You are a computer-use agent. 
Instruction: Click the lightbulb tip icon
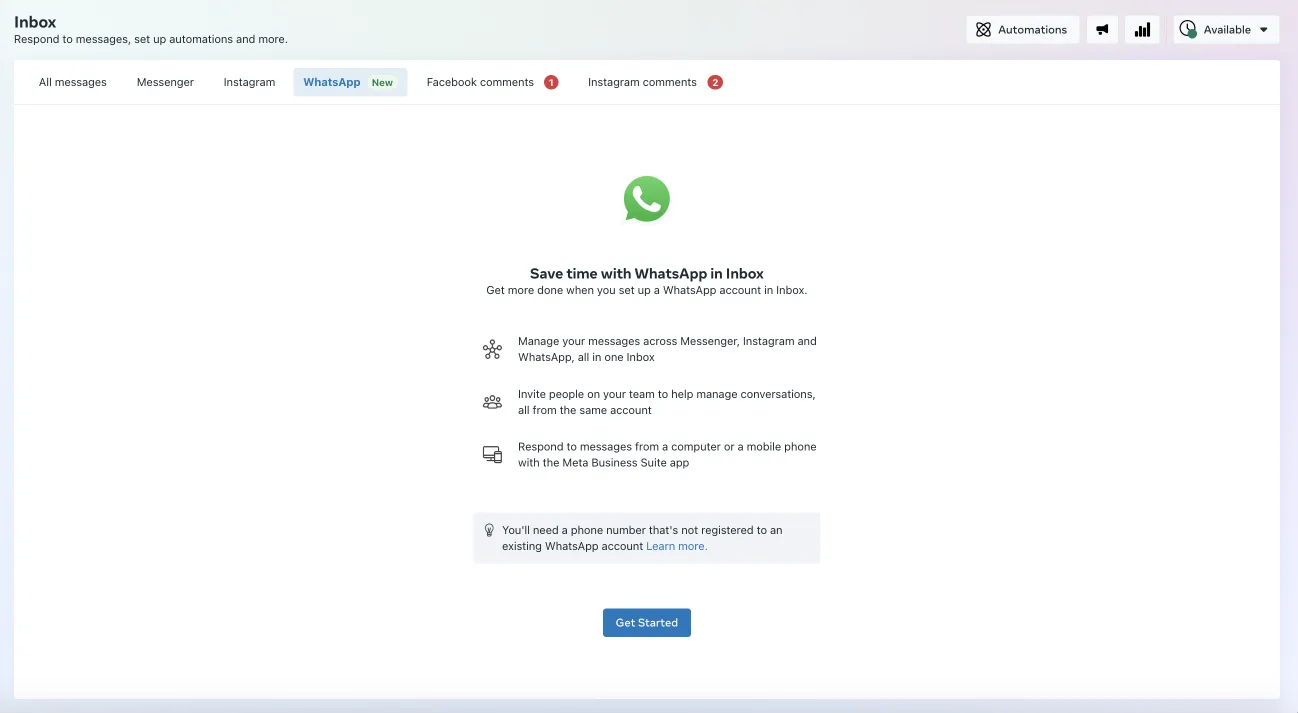[x=489, y=530]
